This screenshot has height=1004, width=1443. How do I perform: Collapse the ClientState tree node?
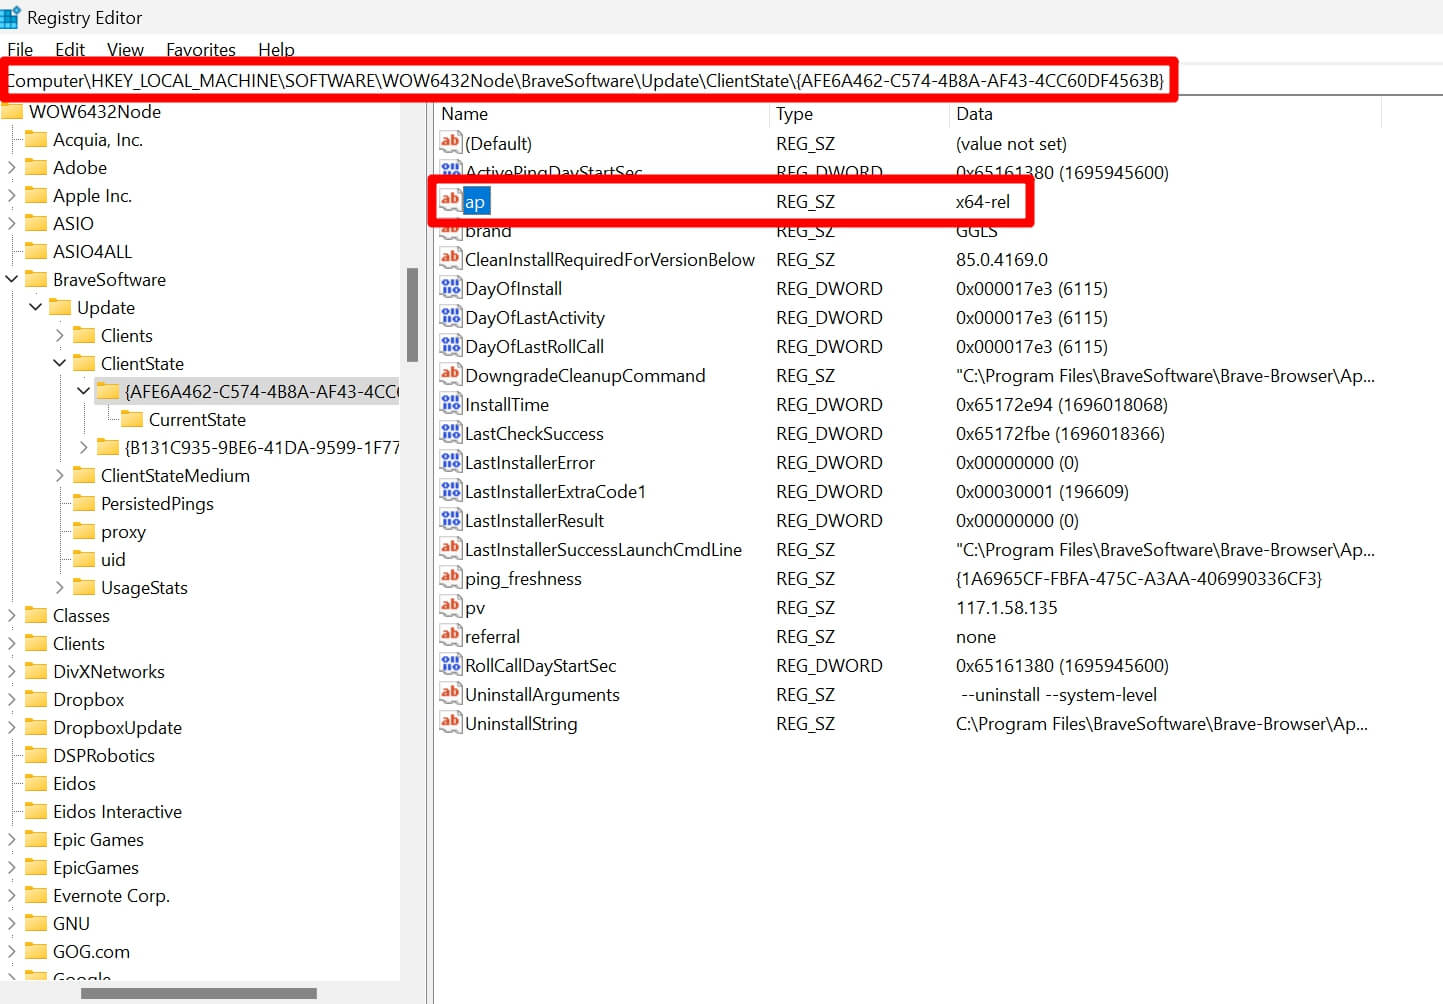pos(60,364)
